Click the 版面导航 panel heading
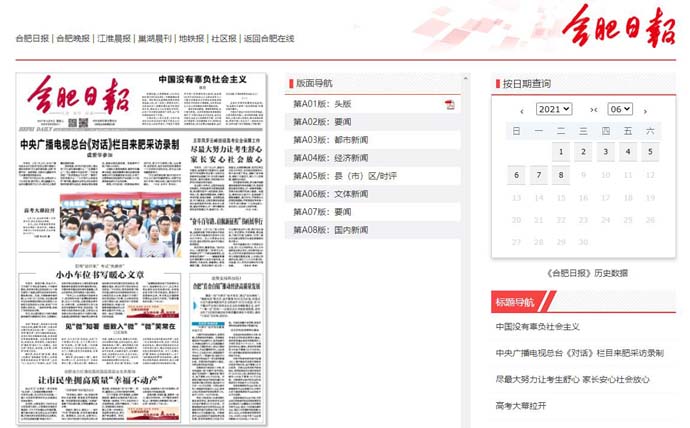The image size is (690, 428). pos(314,83)
